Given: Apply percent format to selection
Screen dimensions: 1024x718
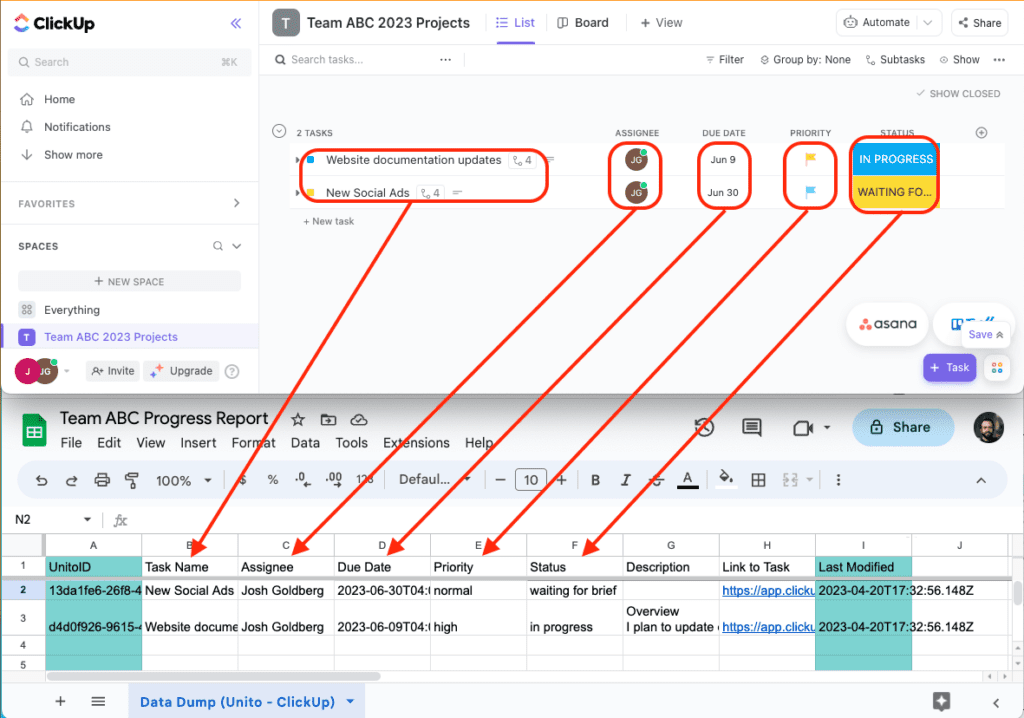Looking at the screenshot, I should pyautogui.click(x=272, y=480).
